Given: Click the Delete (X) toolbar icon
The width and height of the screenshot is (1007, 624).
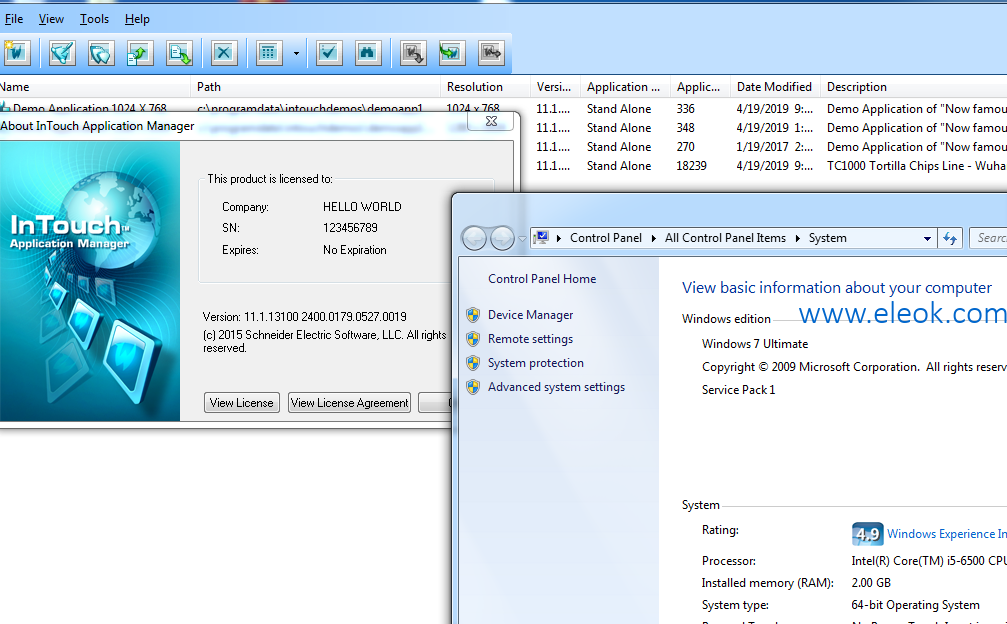Looking at the screenshot, I should (223, 53).
